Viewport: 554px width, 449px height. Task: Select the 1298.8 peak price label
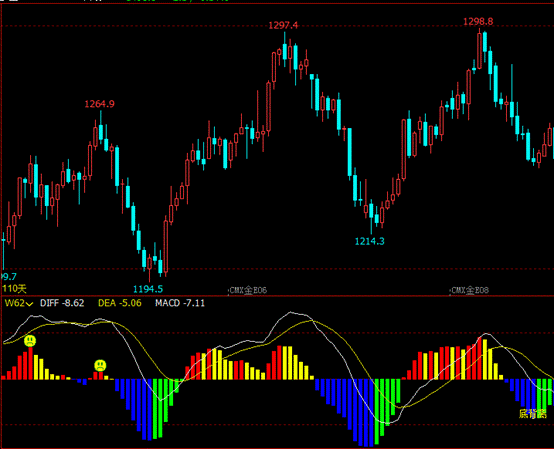pos(478,22)
